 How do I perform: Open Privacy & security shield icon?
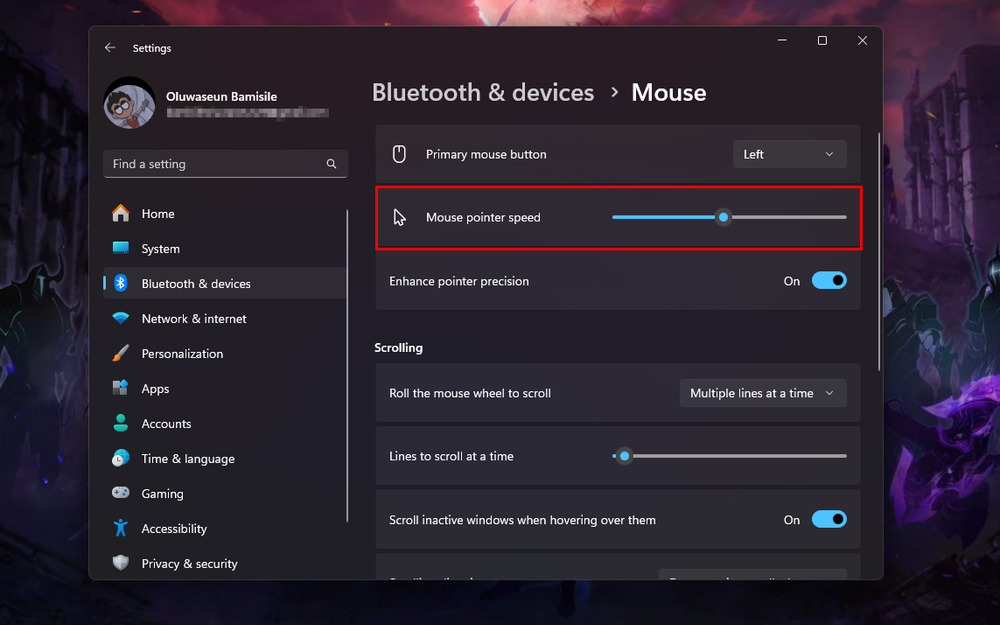(121, 563)
